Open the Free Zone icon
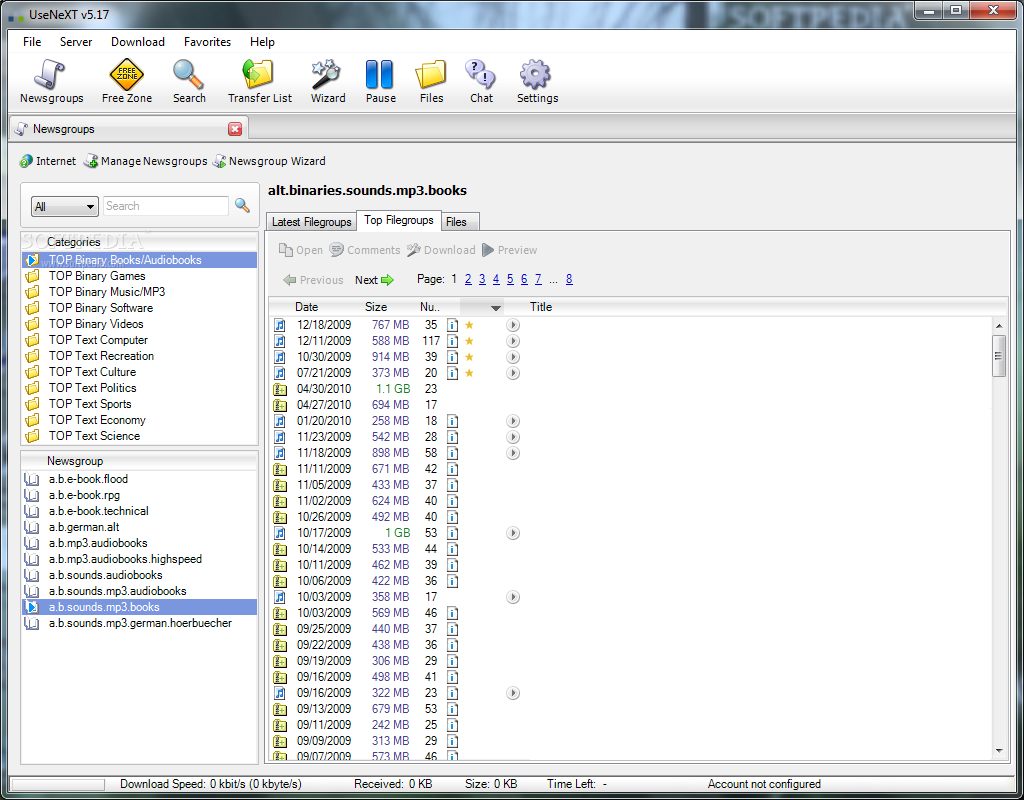The width and height of the screenshot is (1024, 800). [127, 82]
